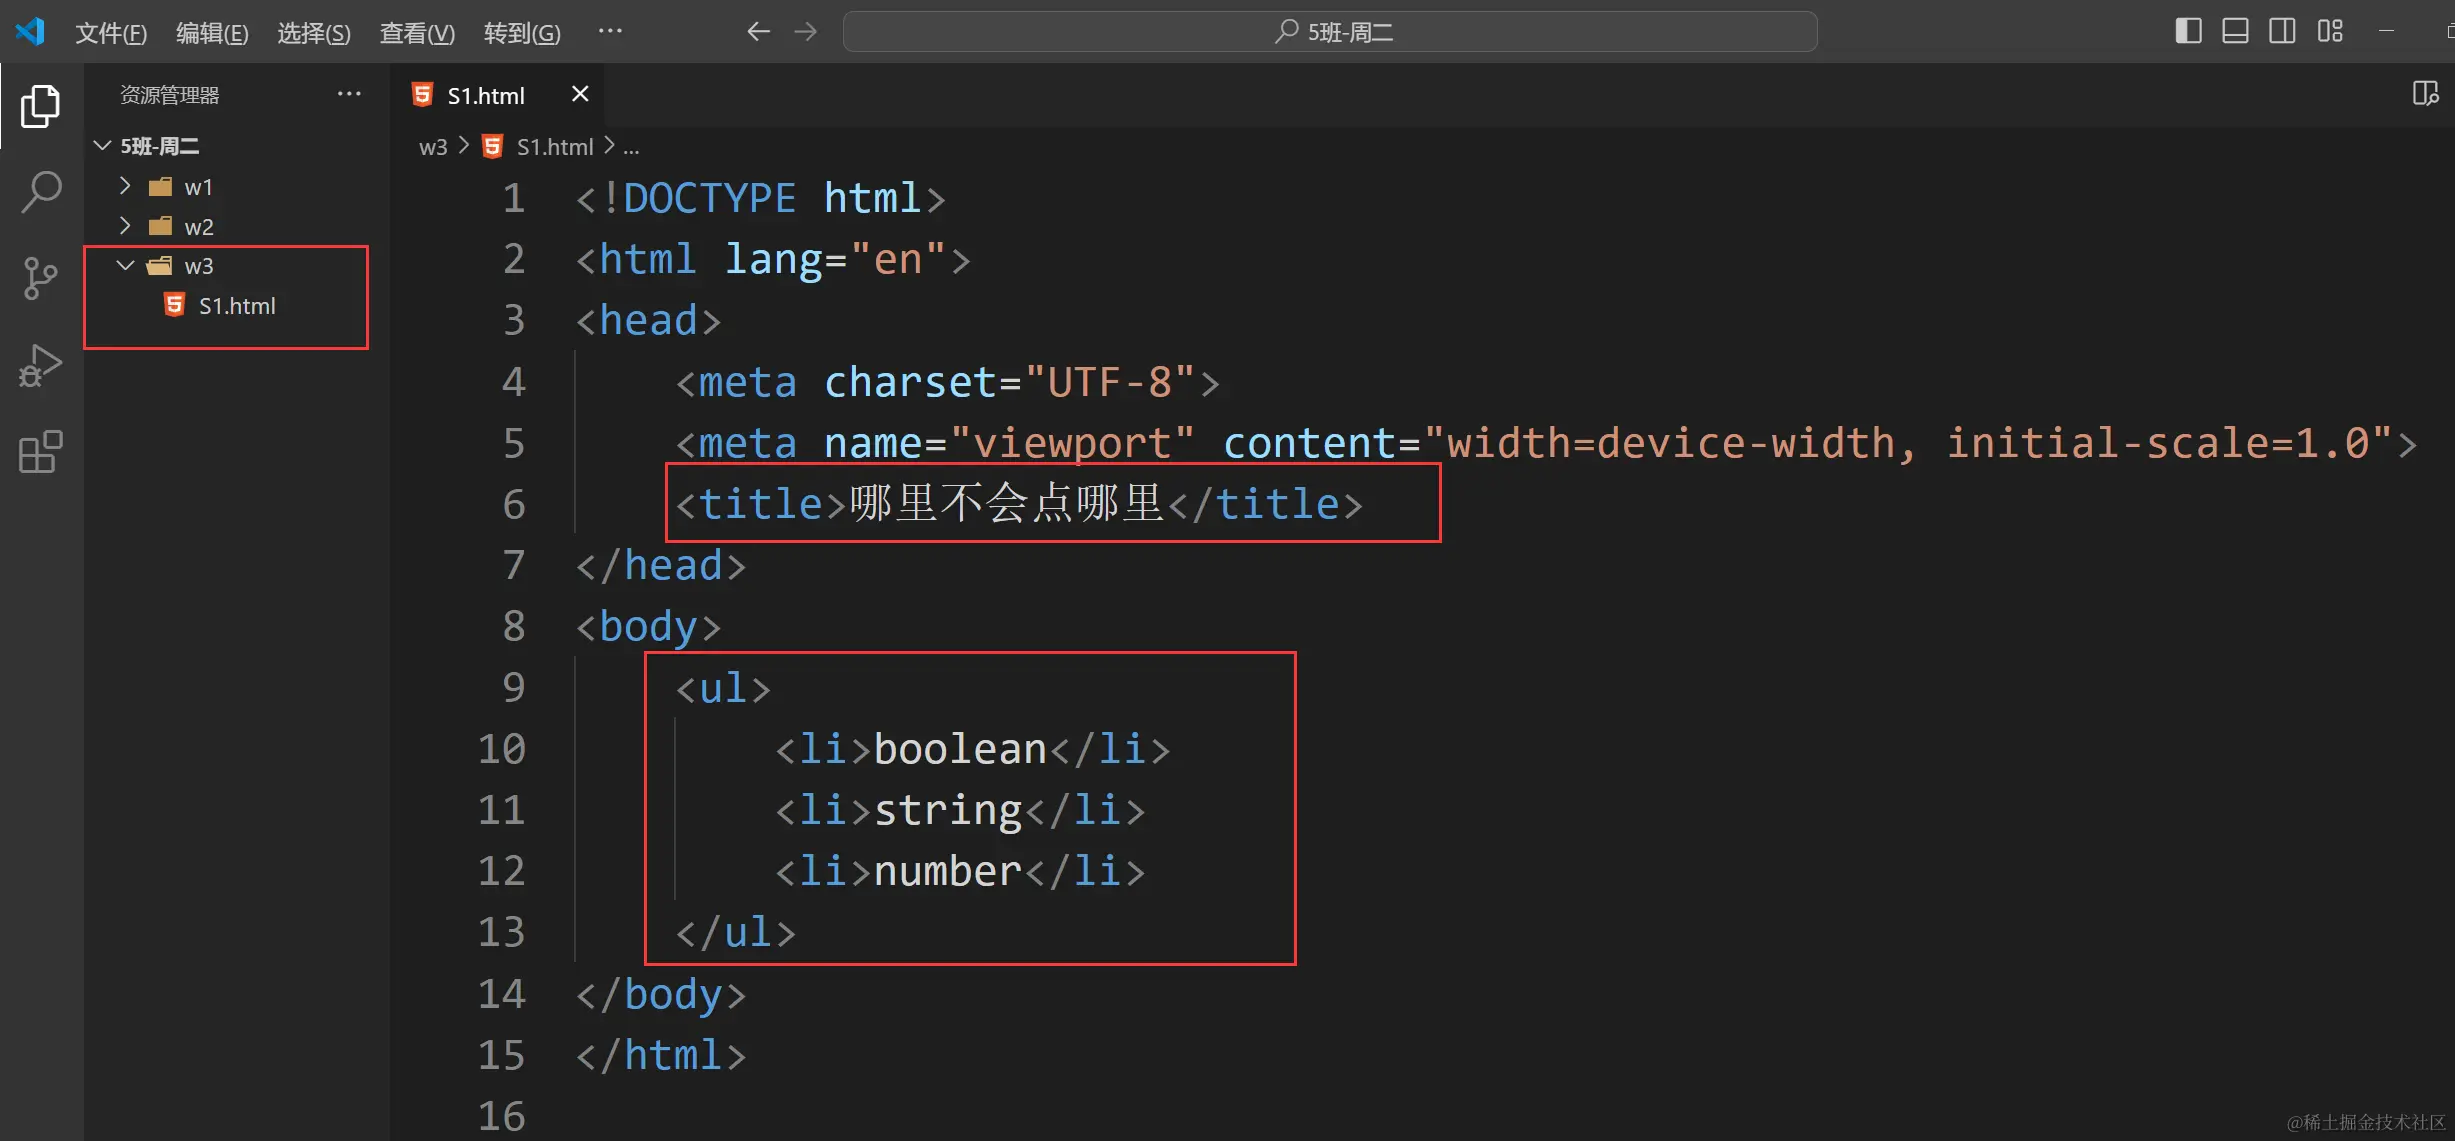Open the Search view icon
This screenshot has width=2455, height=1141.
[x=40, y=192]
